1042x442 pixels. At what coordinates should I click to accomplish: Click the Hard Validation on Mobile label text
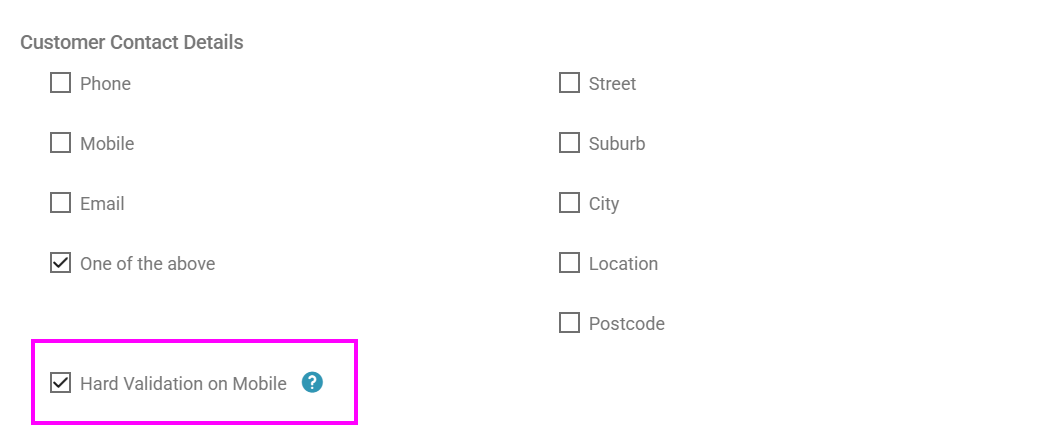pyautogui.click(x=183, y=384)
